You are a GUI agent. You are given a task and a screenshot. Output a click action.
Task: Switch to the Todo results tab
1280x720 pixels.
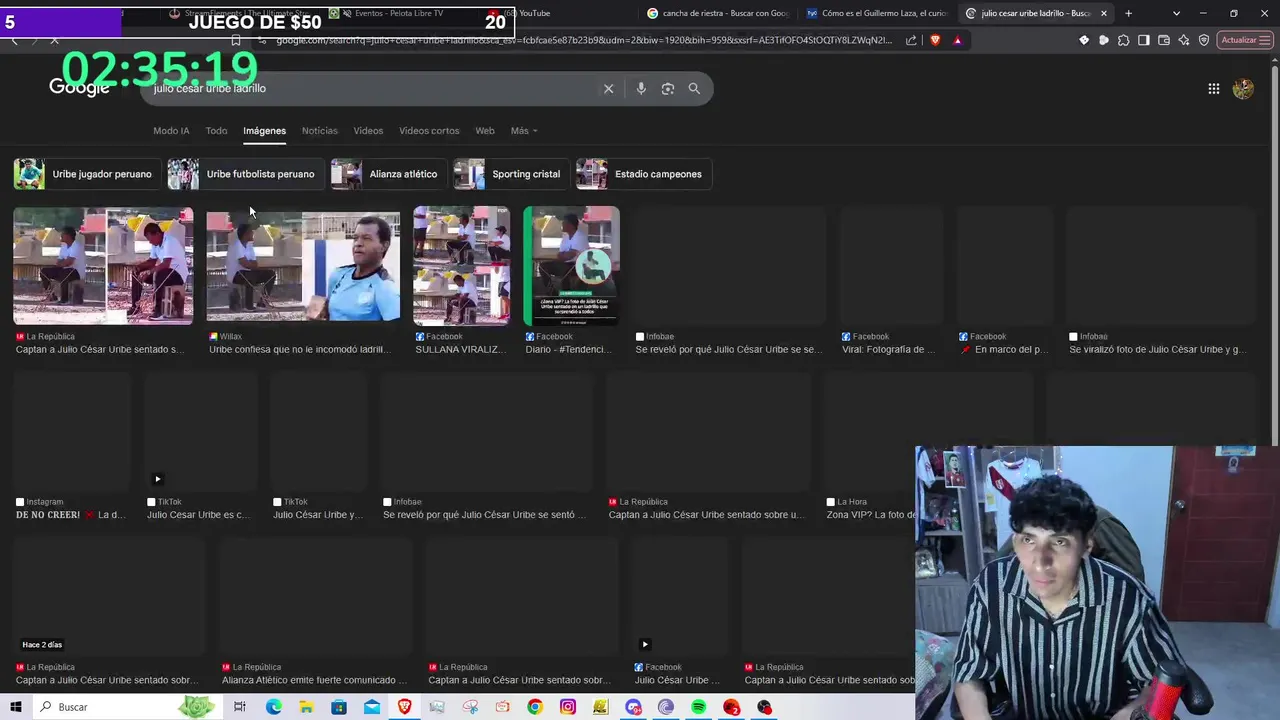(216, 131)
